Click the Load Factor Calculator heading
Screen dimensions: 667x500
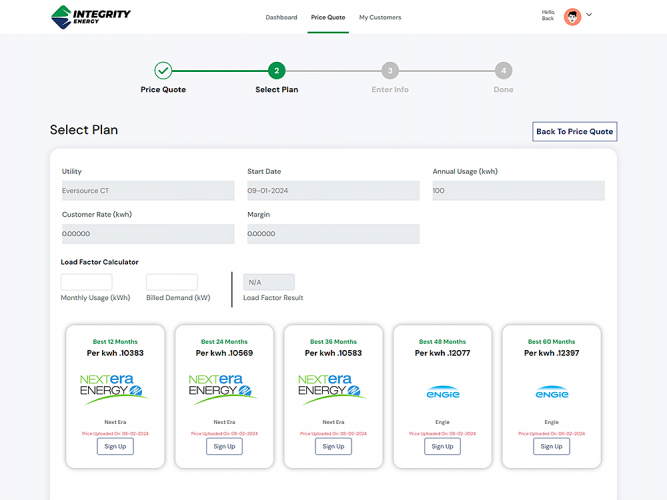pos(100,262)
